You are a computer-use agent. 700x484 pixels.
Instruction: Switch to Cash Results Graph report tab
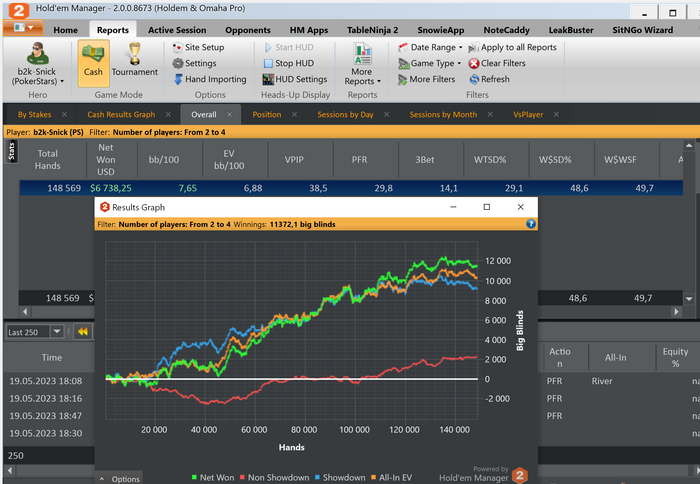coord(121,115)
